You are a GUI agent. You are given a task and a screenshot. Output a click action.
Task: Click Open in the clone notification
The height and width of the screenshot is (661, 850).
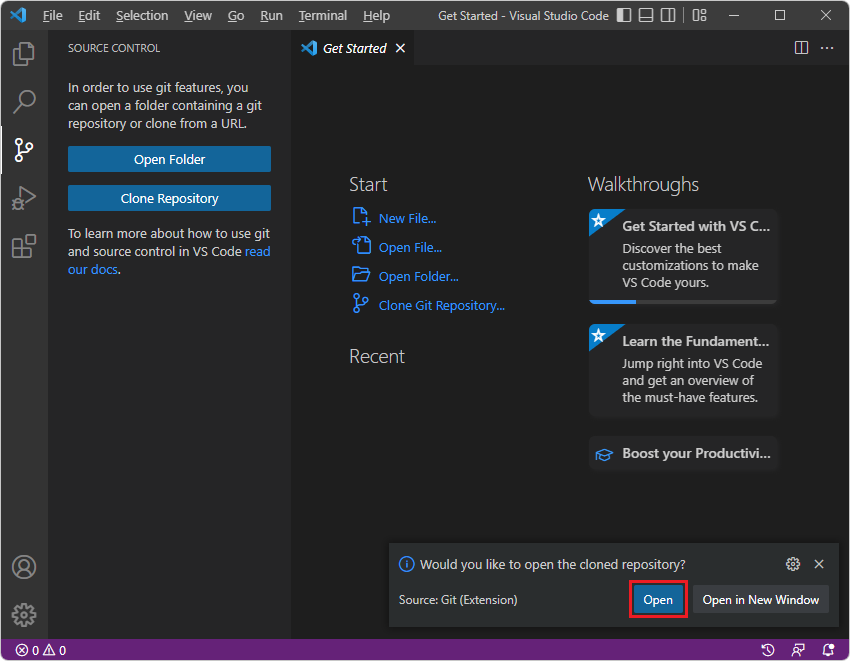tap(658, 599)
